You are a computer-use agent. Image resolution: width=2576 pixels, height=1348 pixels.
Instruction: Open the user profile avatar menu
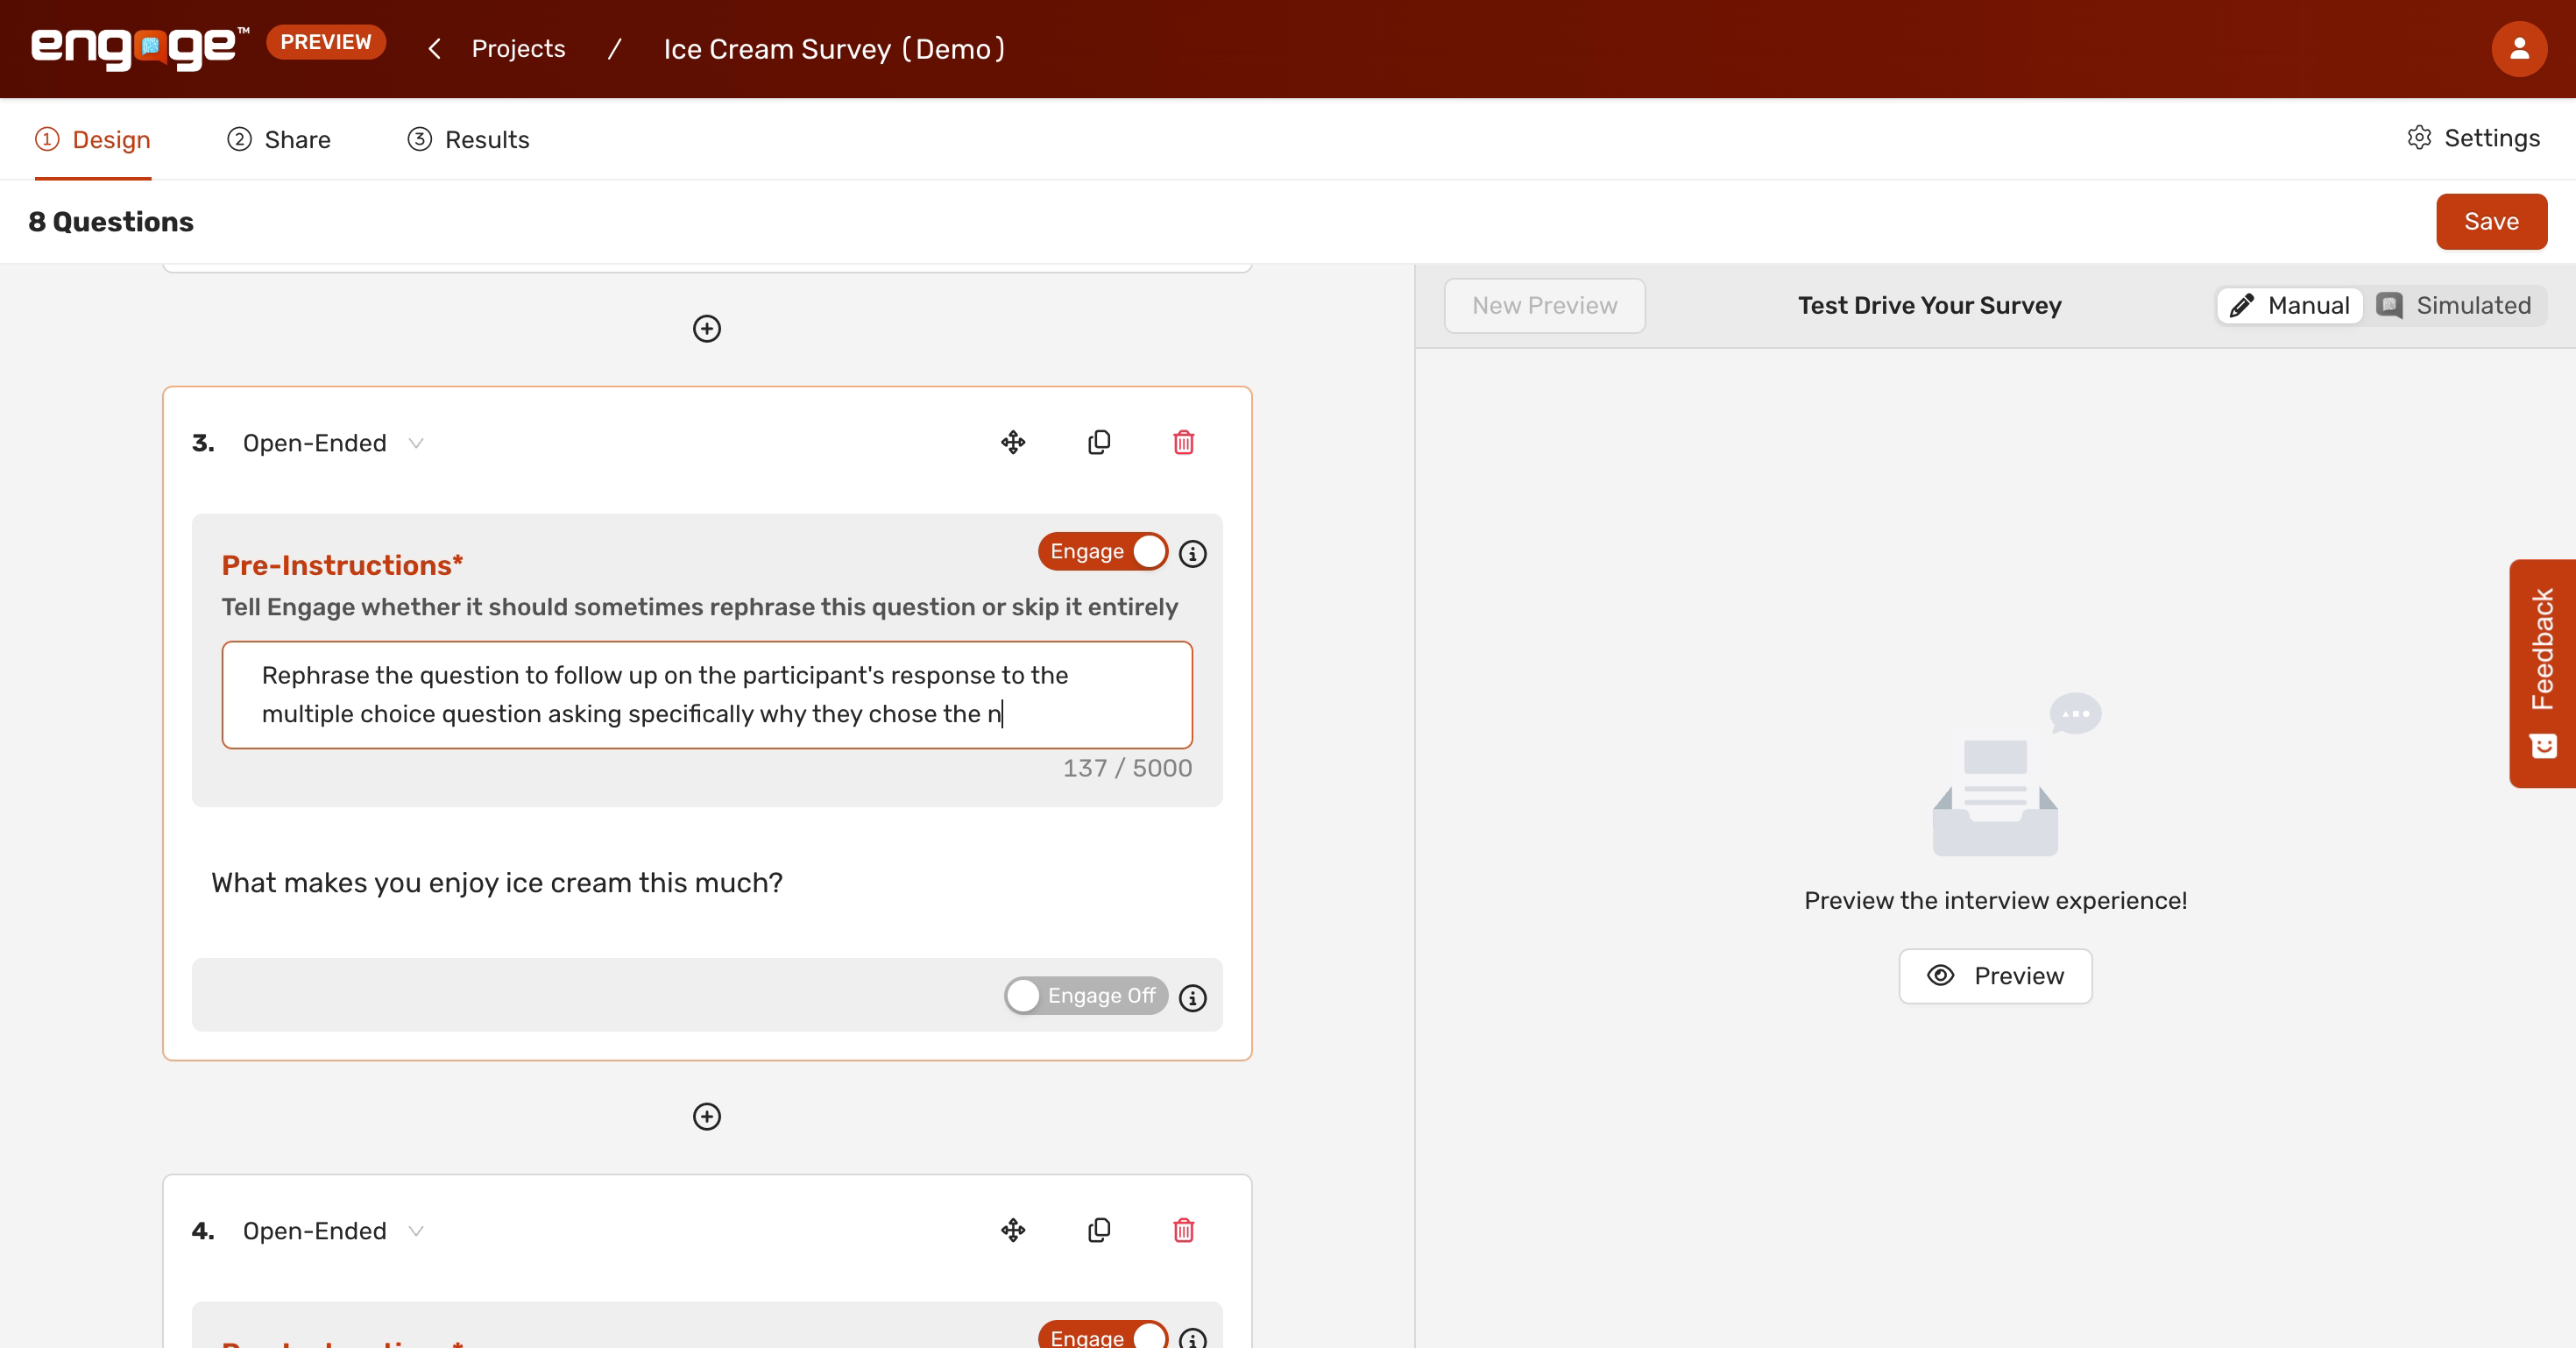2518,48
